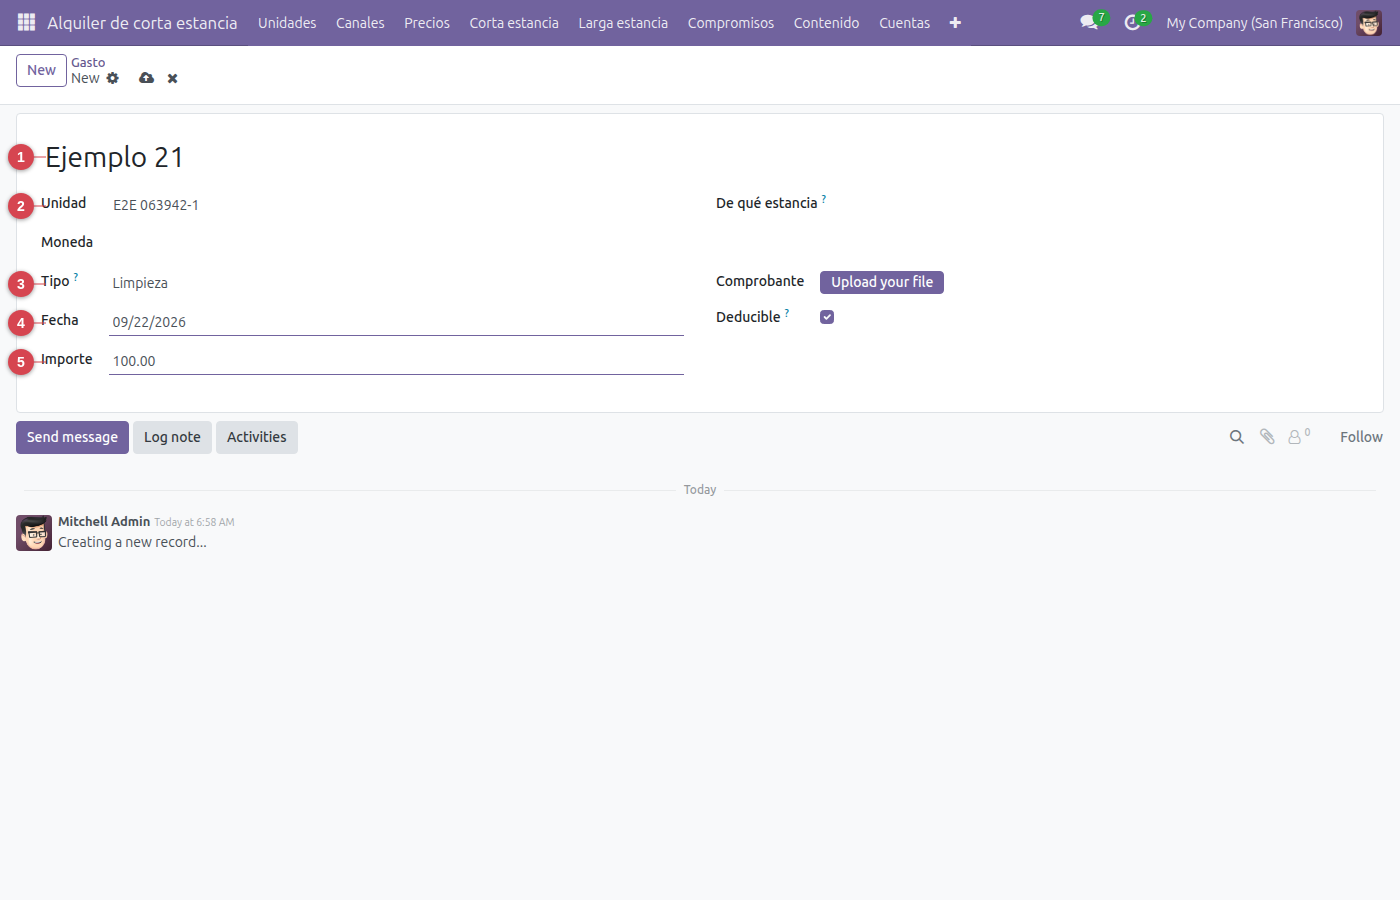The height and width of the screenshot is (900, 1400).
Task: Open the apps grid menu icon
Action: point(27,22)
